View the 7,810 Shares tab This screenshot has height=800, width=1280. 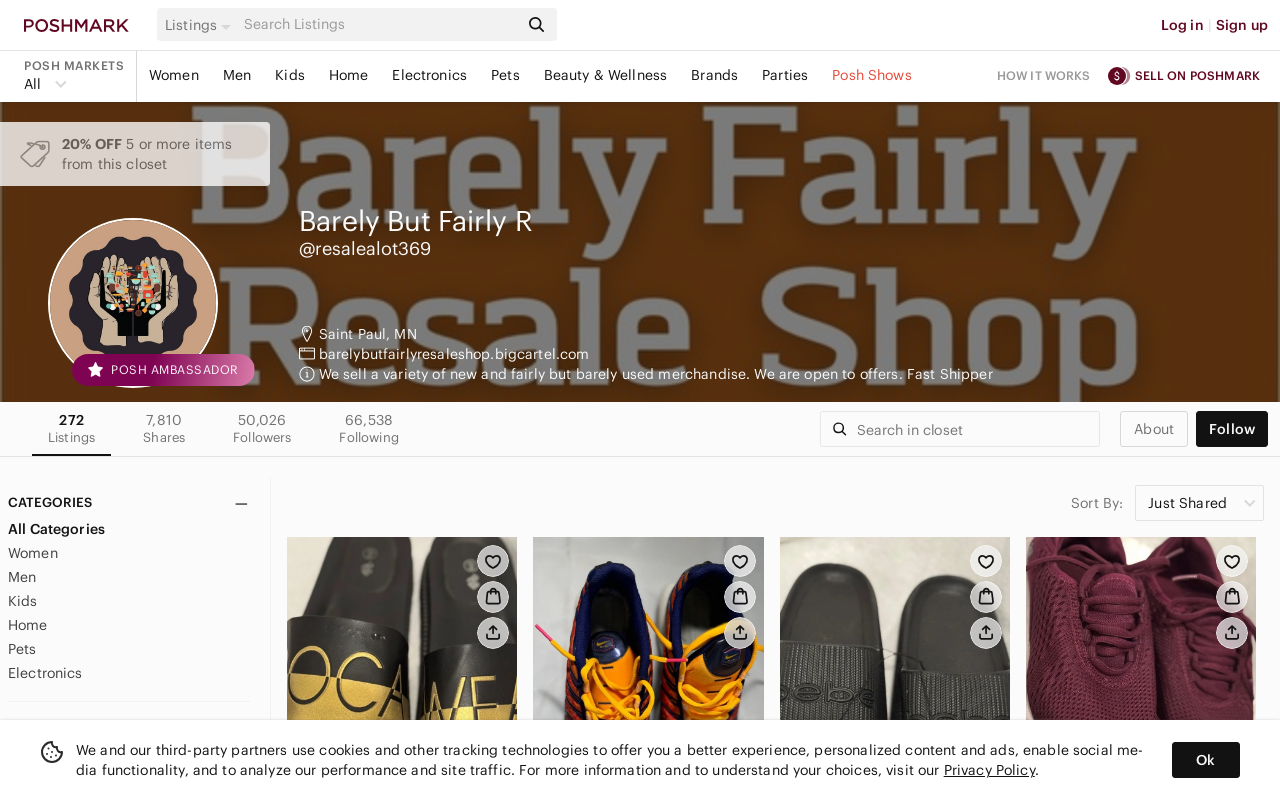(164, 429)
